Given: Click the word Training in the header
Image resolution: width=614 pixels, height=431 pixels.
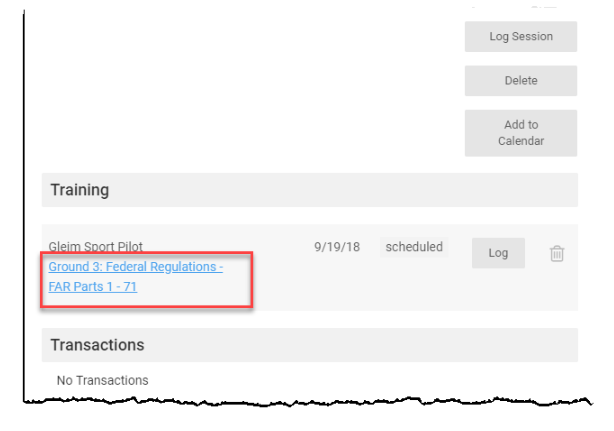Looking at the screenshot, I should pos(80,190).
